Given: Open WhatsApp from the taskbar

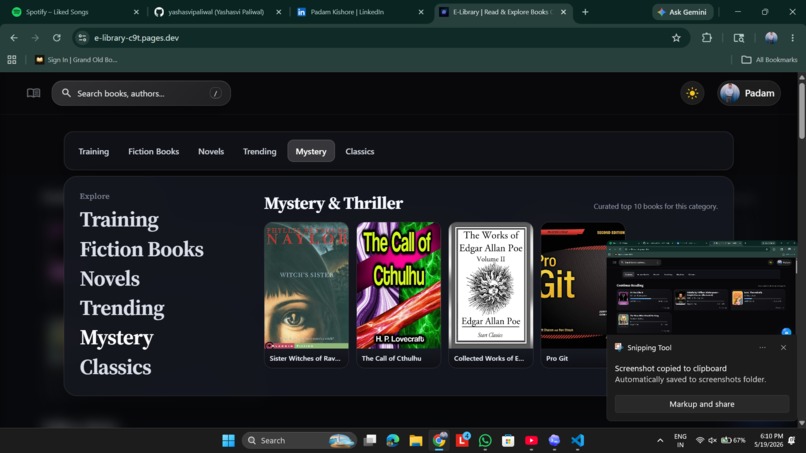Looking at the screenshot, I should pos(485,441).
